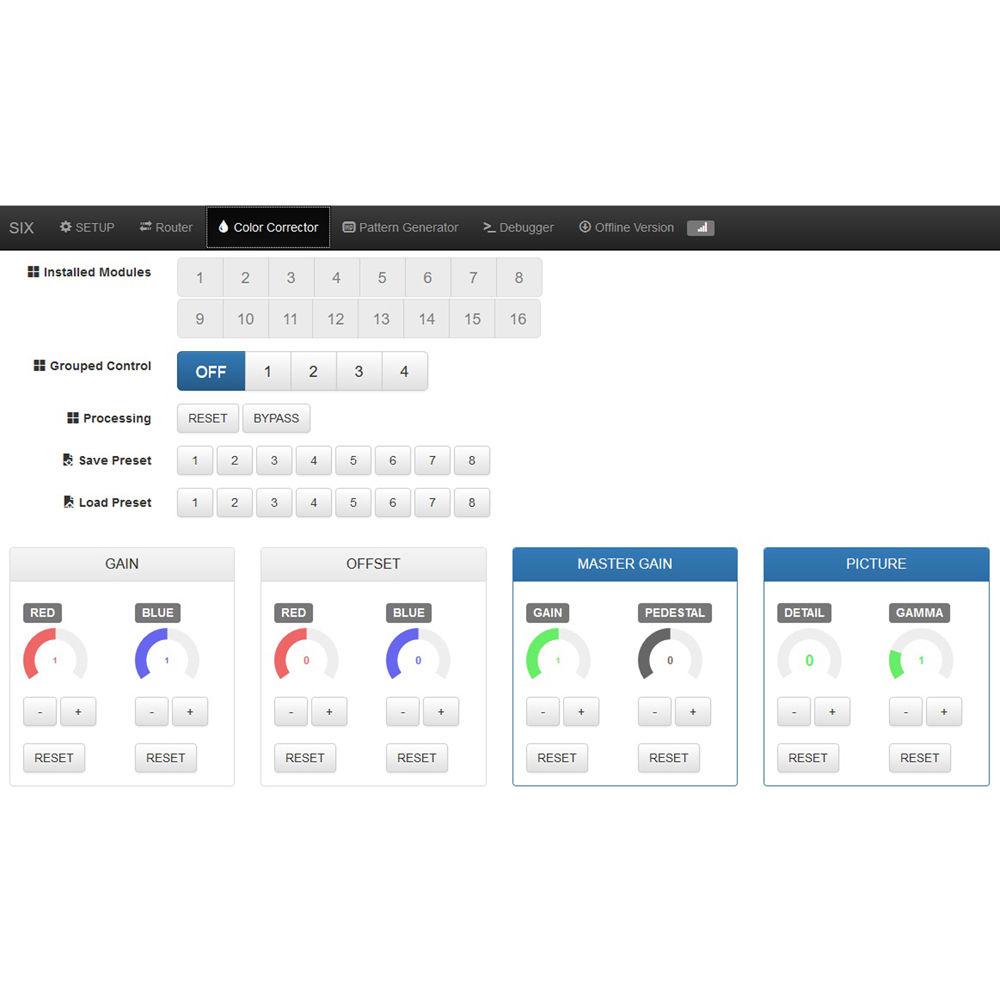Open the SIX home menu item

coord(21,228)
